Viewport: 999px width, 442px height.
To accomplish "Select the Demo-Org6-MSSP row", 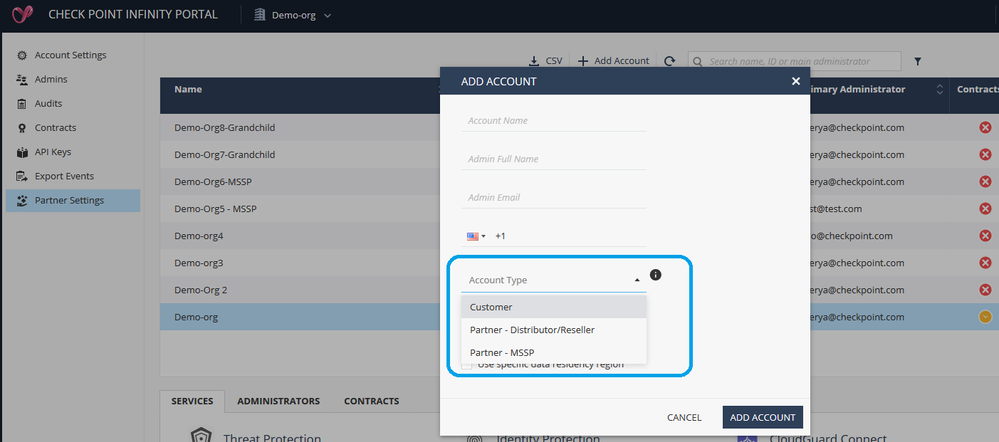I will click(x=300, y=182).
